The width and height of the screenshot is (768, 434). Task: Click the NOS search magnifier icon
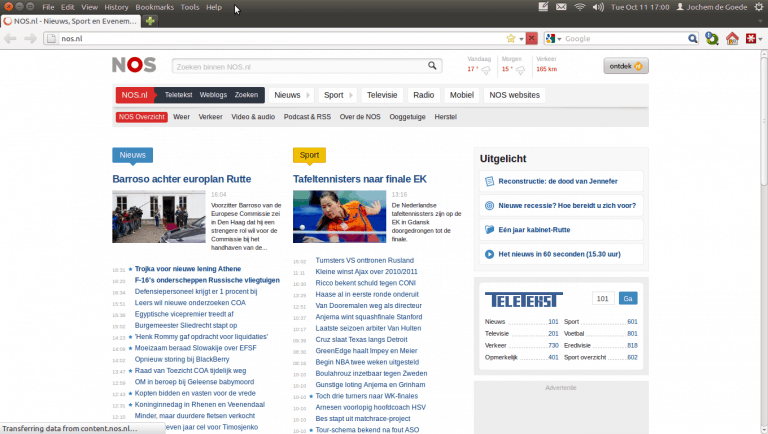click(432, 66)
